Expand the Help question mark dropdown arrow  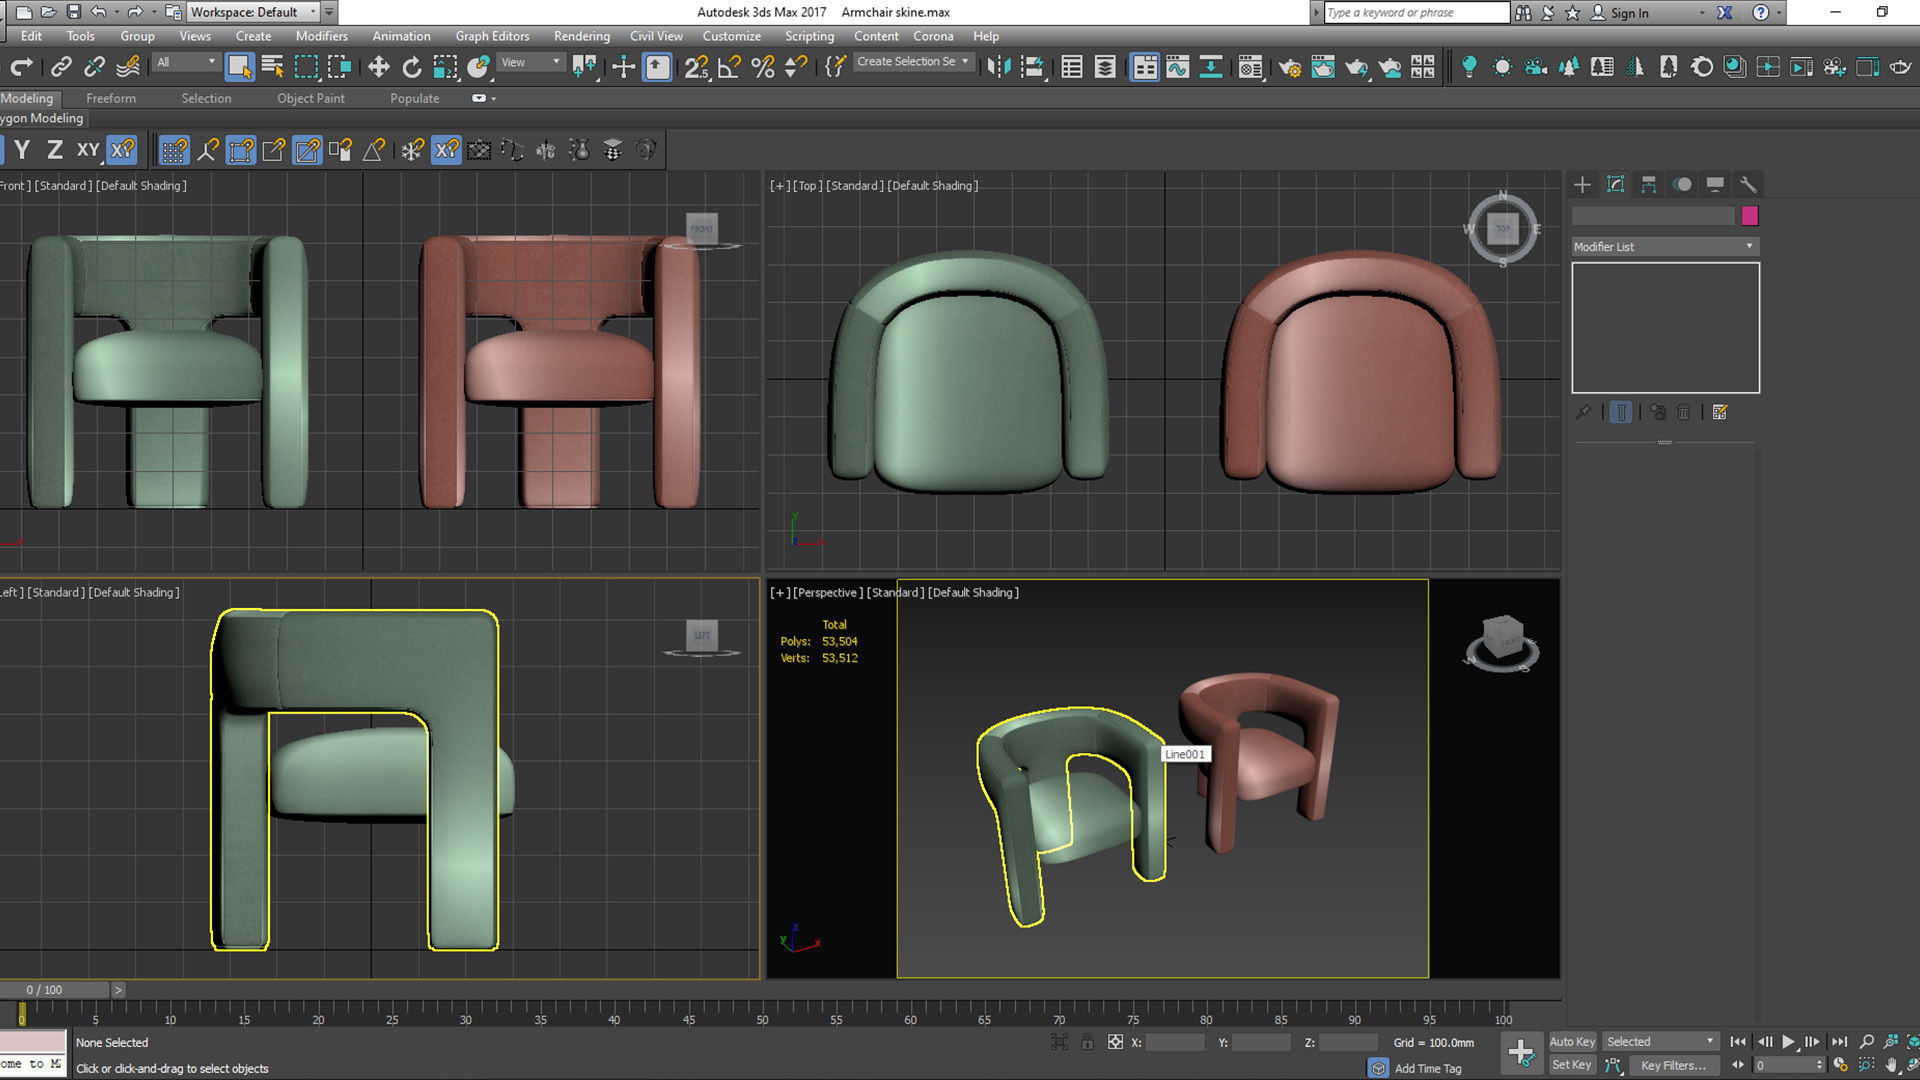[x=1778, y=13]
